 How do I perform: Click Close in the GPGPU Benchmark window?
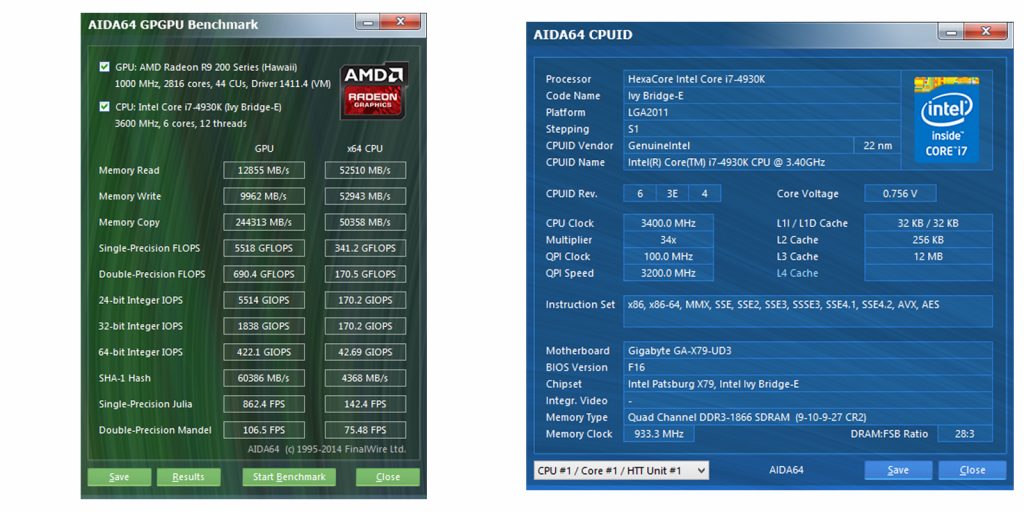pyautogui.click(x=388, y=477)
